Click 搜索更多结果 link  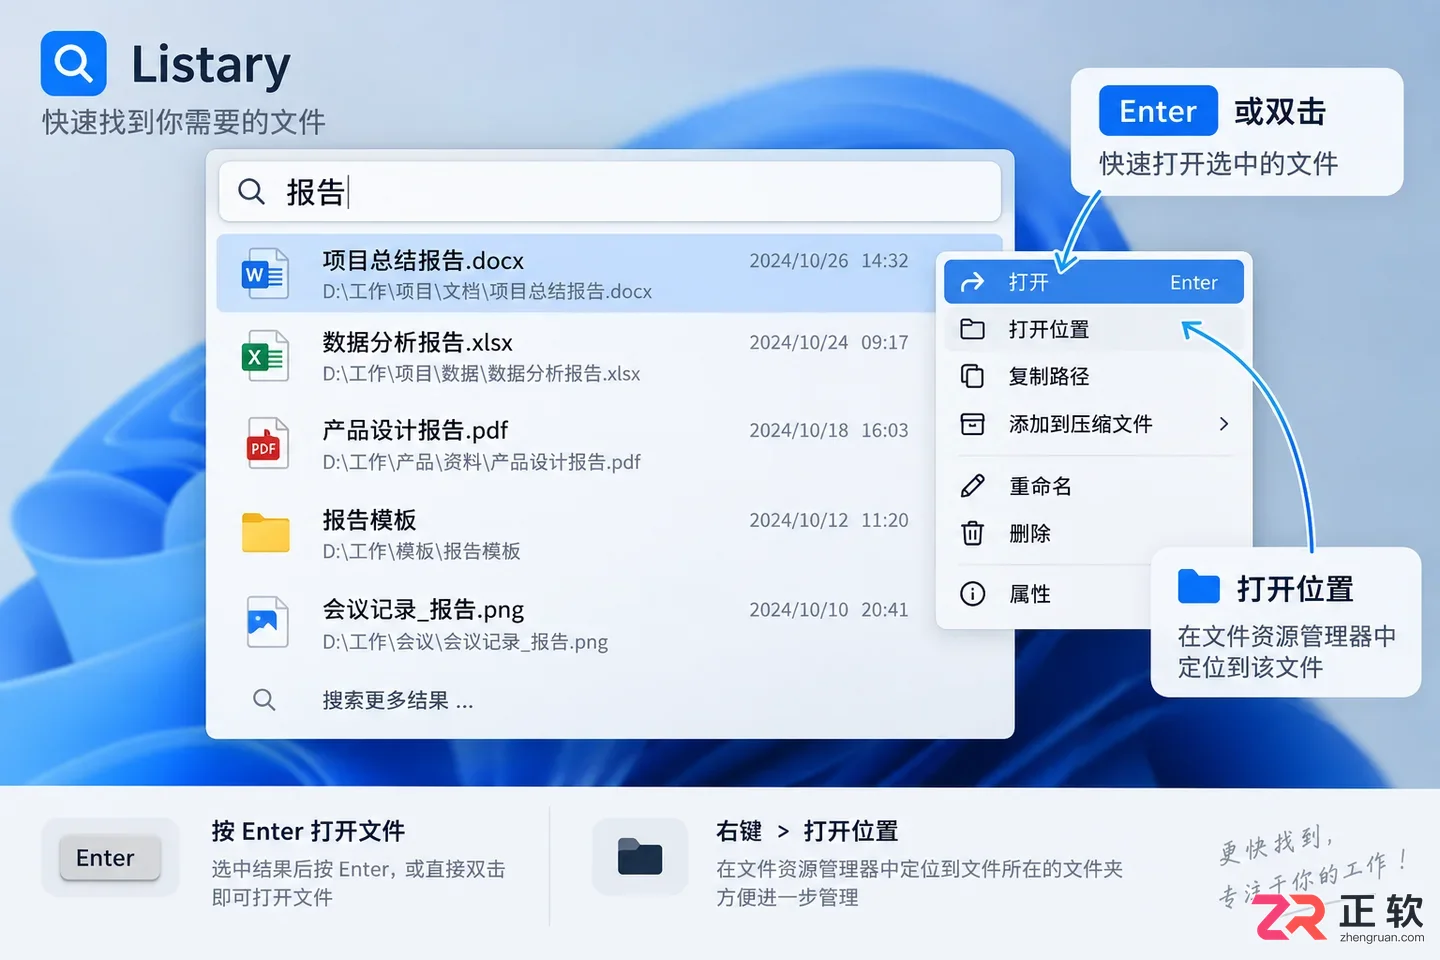(398, 700)
